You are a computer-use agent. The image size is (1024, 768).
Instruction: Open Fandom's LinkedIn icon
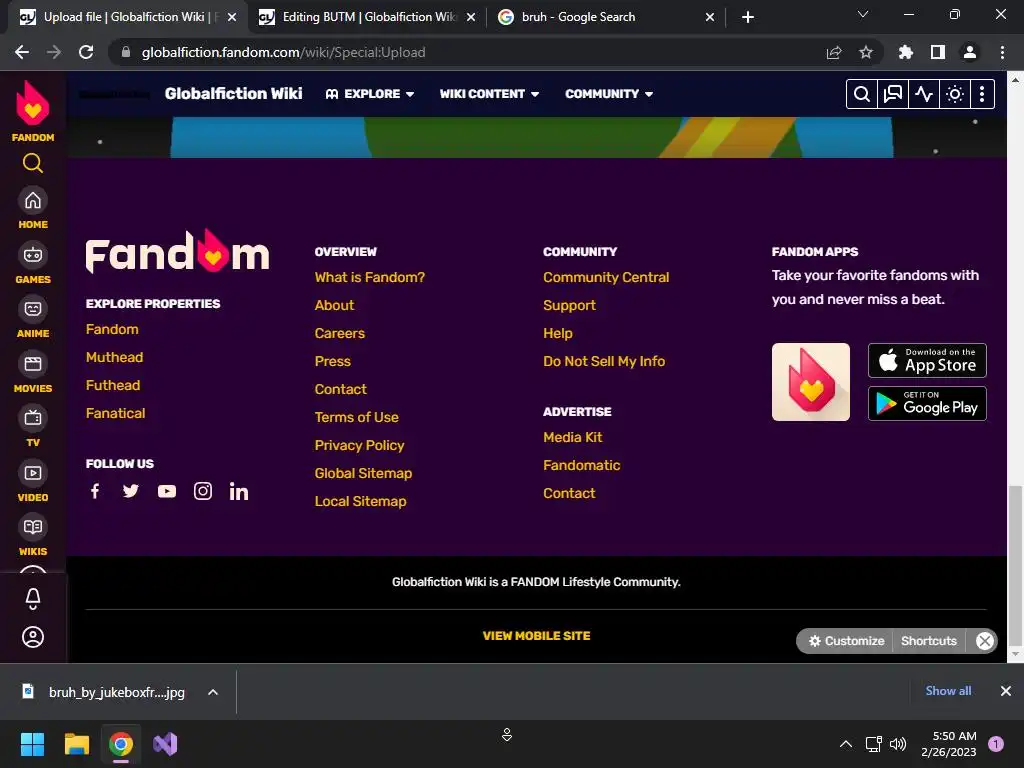238,491
